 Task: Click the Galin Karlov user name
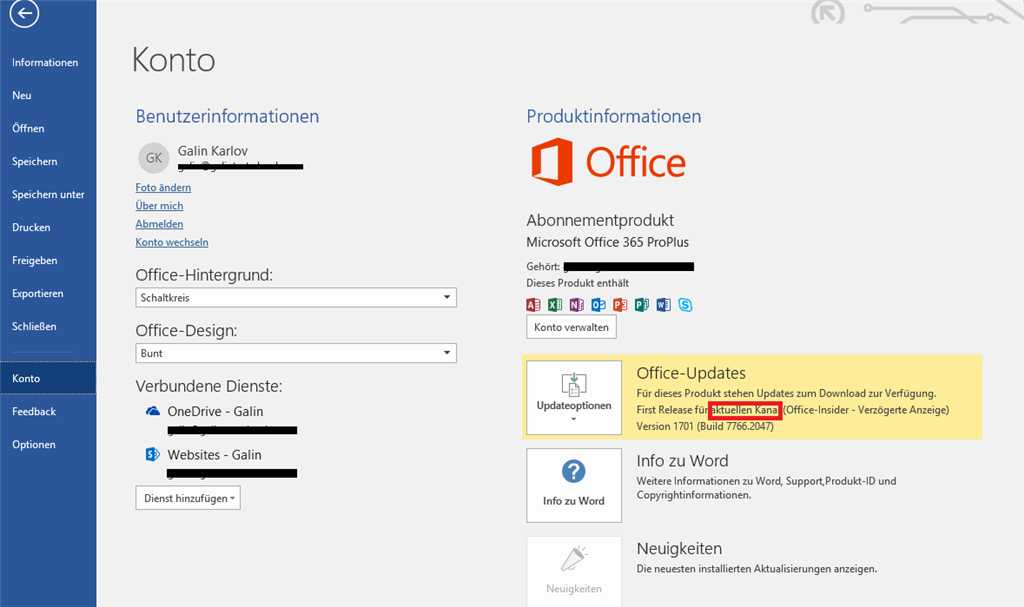coord(213,151)
